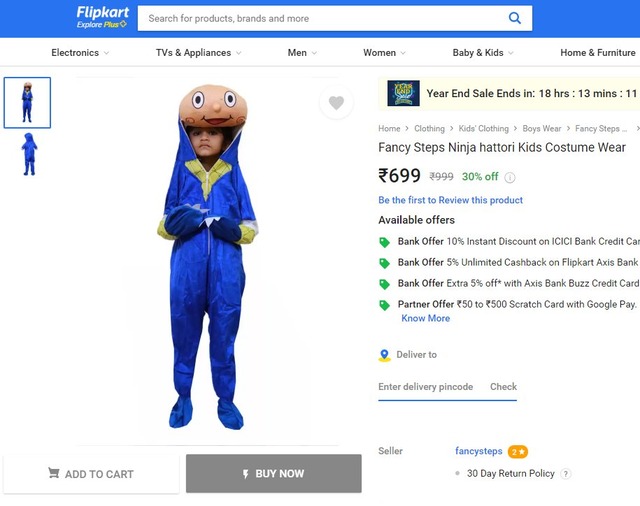Click the ADD TO CART button
This screenshot has height=506, width=640.
91,474
